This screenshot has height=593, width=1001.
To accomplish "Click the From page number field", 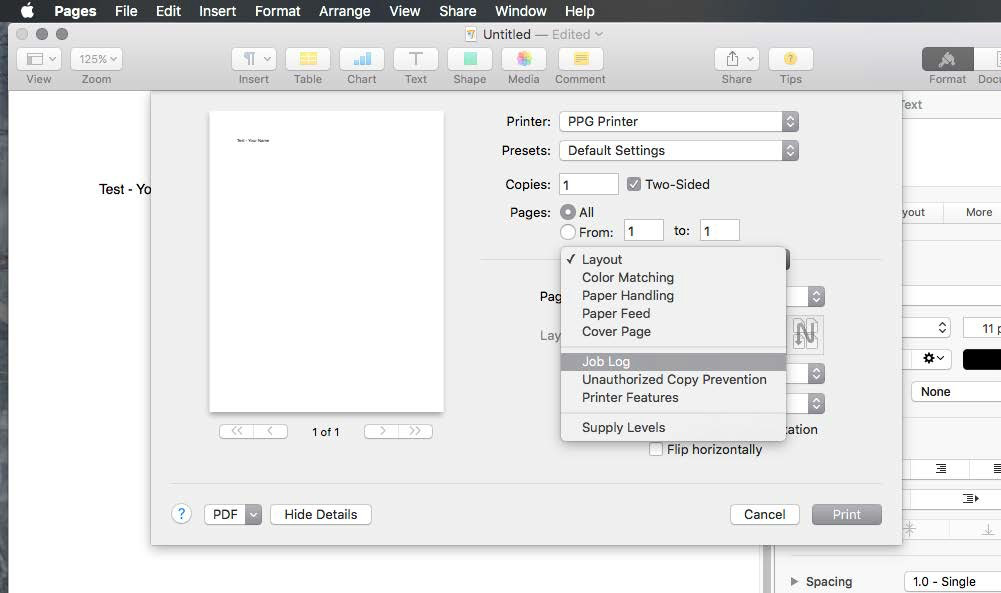I will pos(644,230).
